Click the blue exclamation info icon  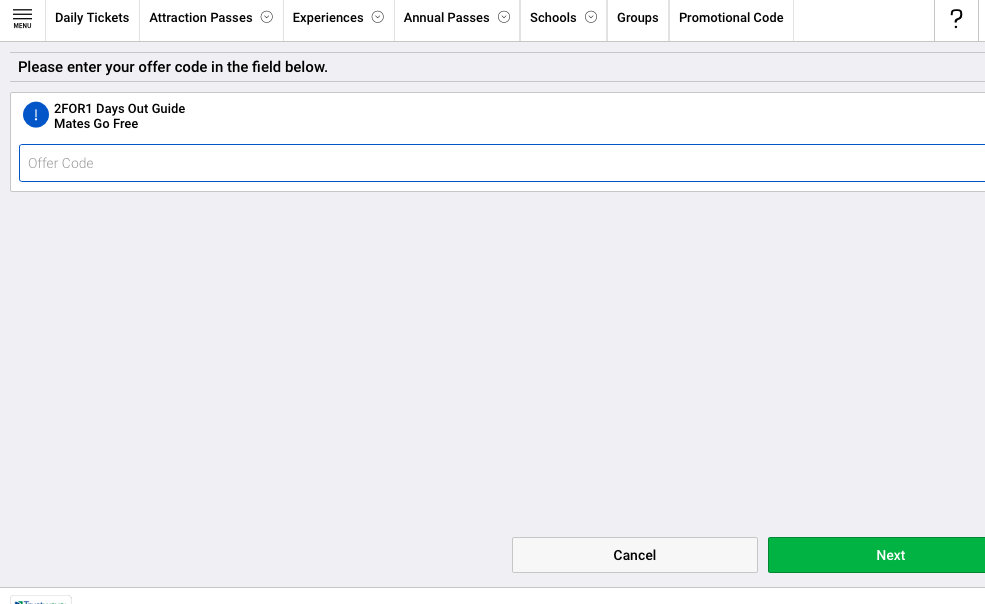coord(36,115)
